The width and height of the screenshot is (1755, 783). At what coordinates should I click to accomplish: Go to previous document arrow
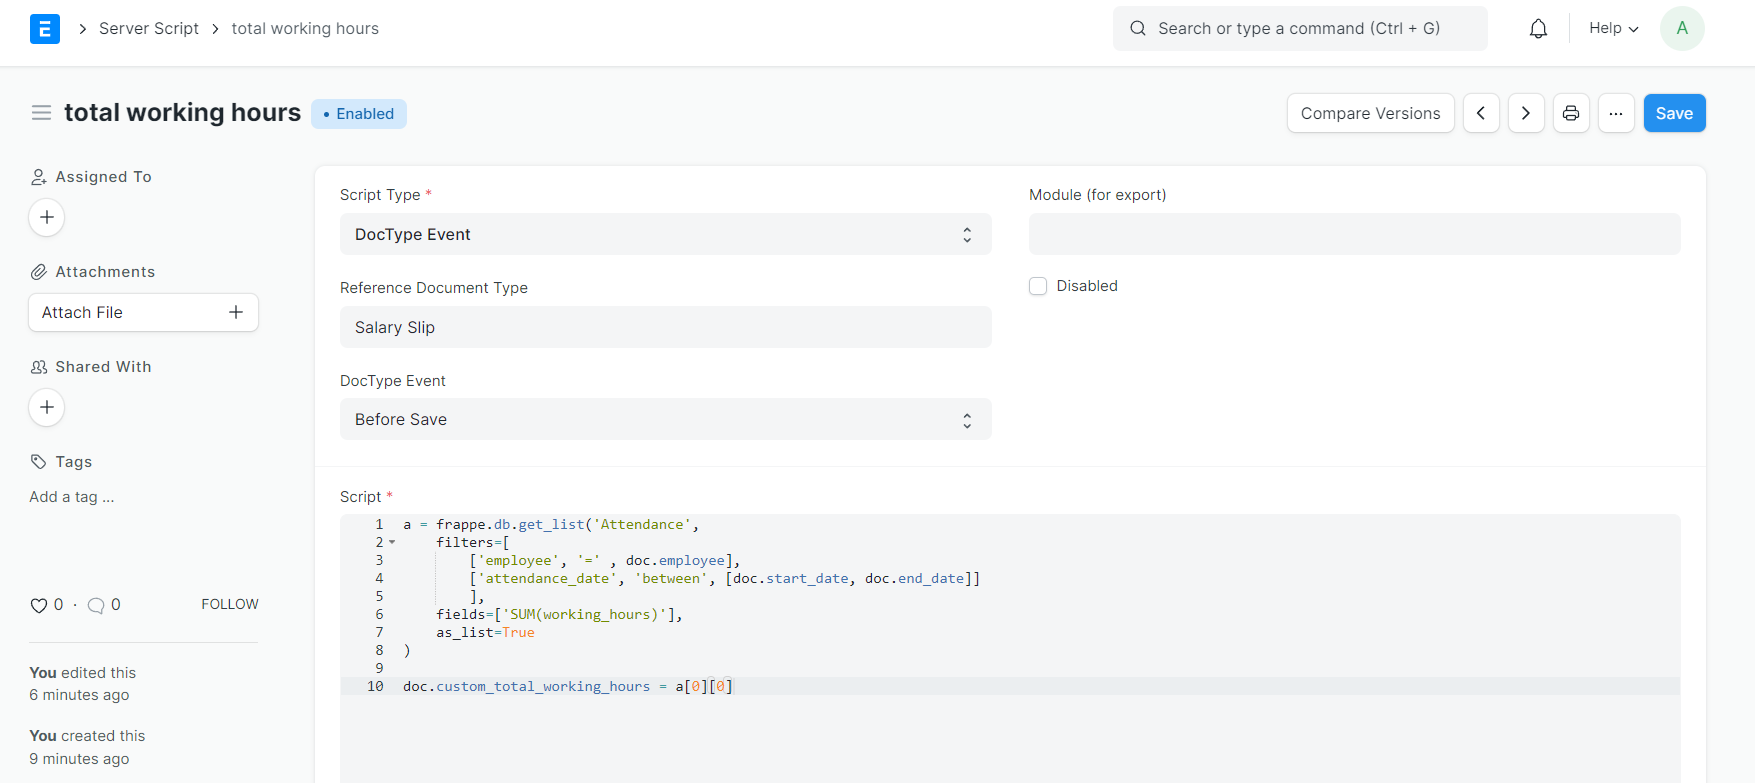(1481, 113)
